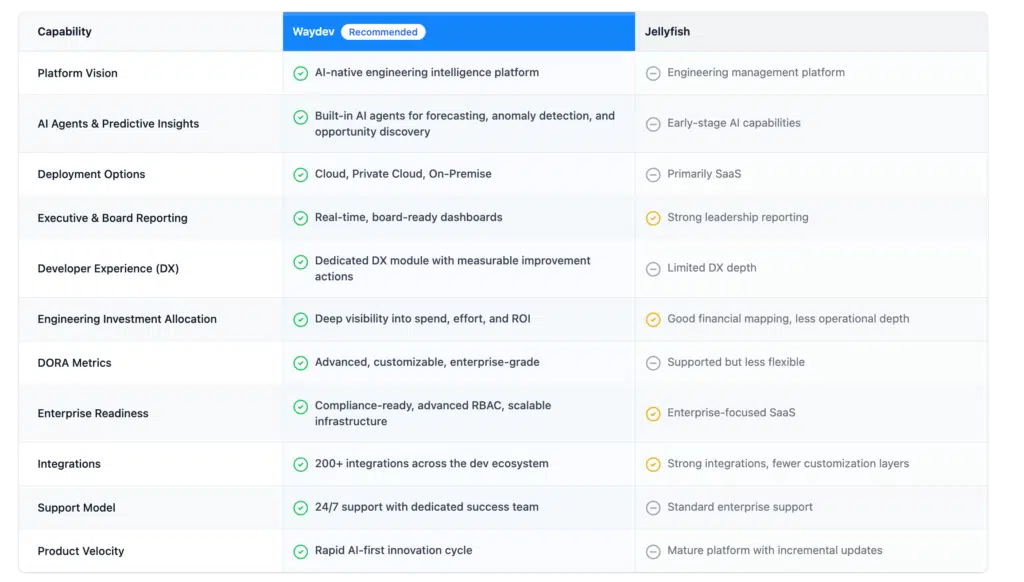Screen dimensions: 1024x582
Task: Click the Recommended badge in Waydev header
Action: (383, 32)
